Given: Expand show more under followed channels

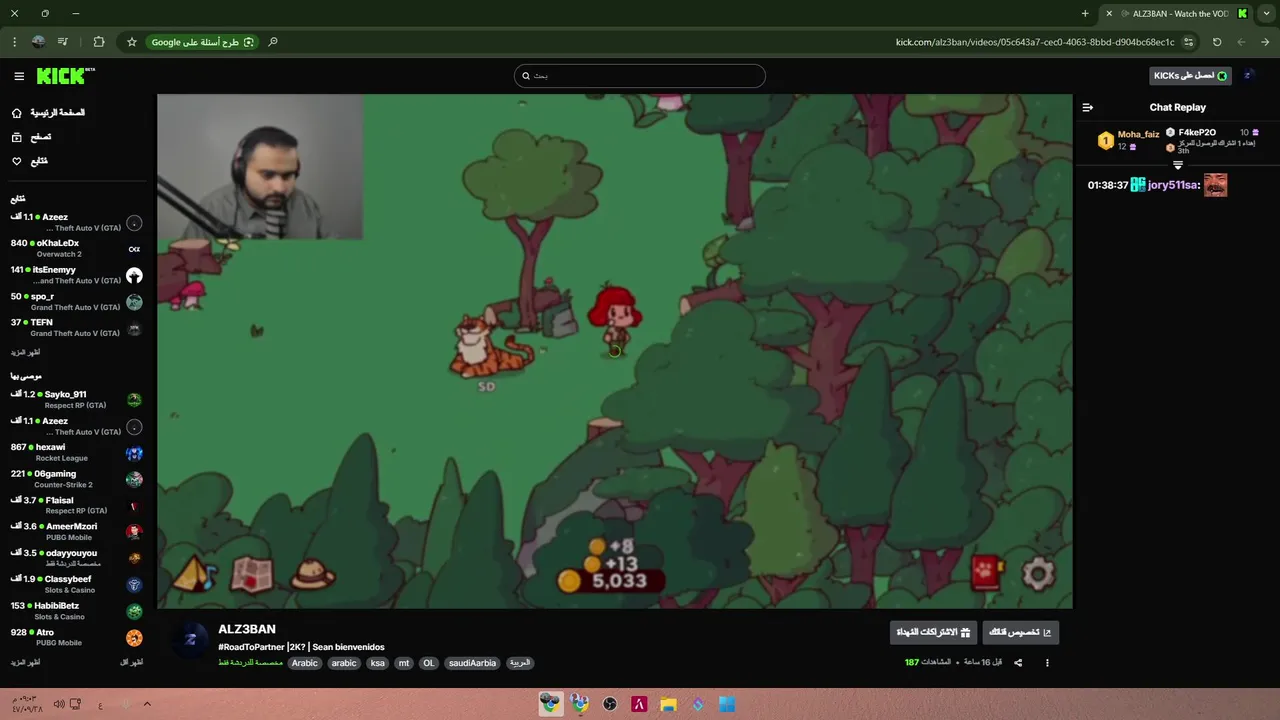Looking at the screenshot, I should (x=25, y=352).
